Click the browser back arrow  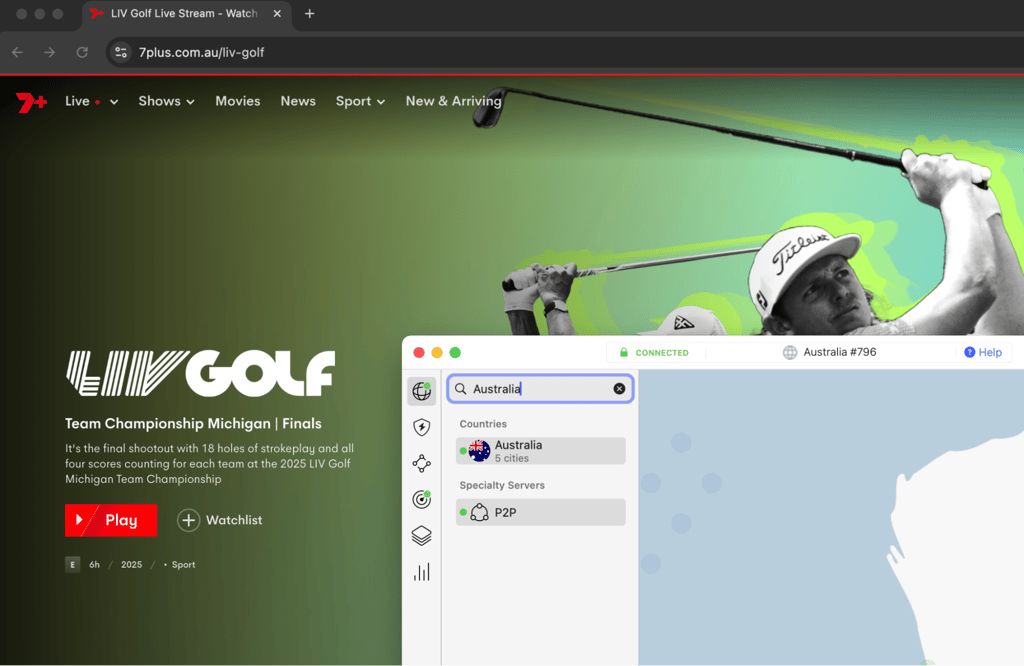pos(18,52)
